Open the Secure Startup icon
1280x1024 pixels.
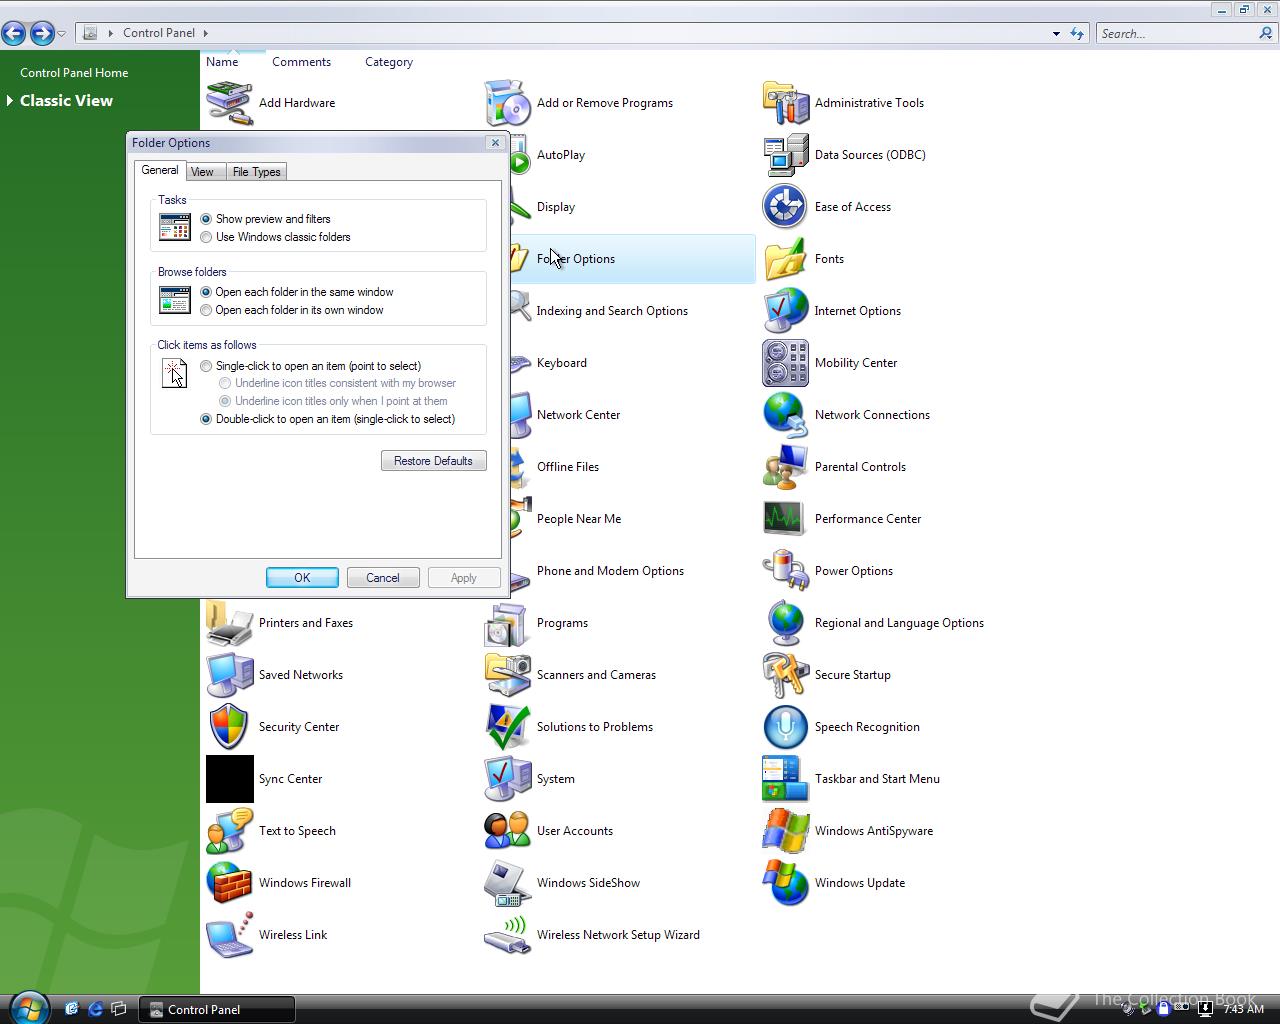pos(785,675)
